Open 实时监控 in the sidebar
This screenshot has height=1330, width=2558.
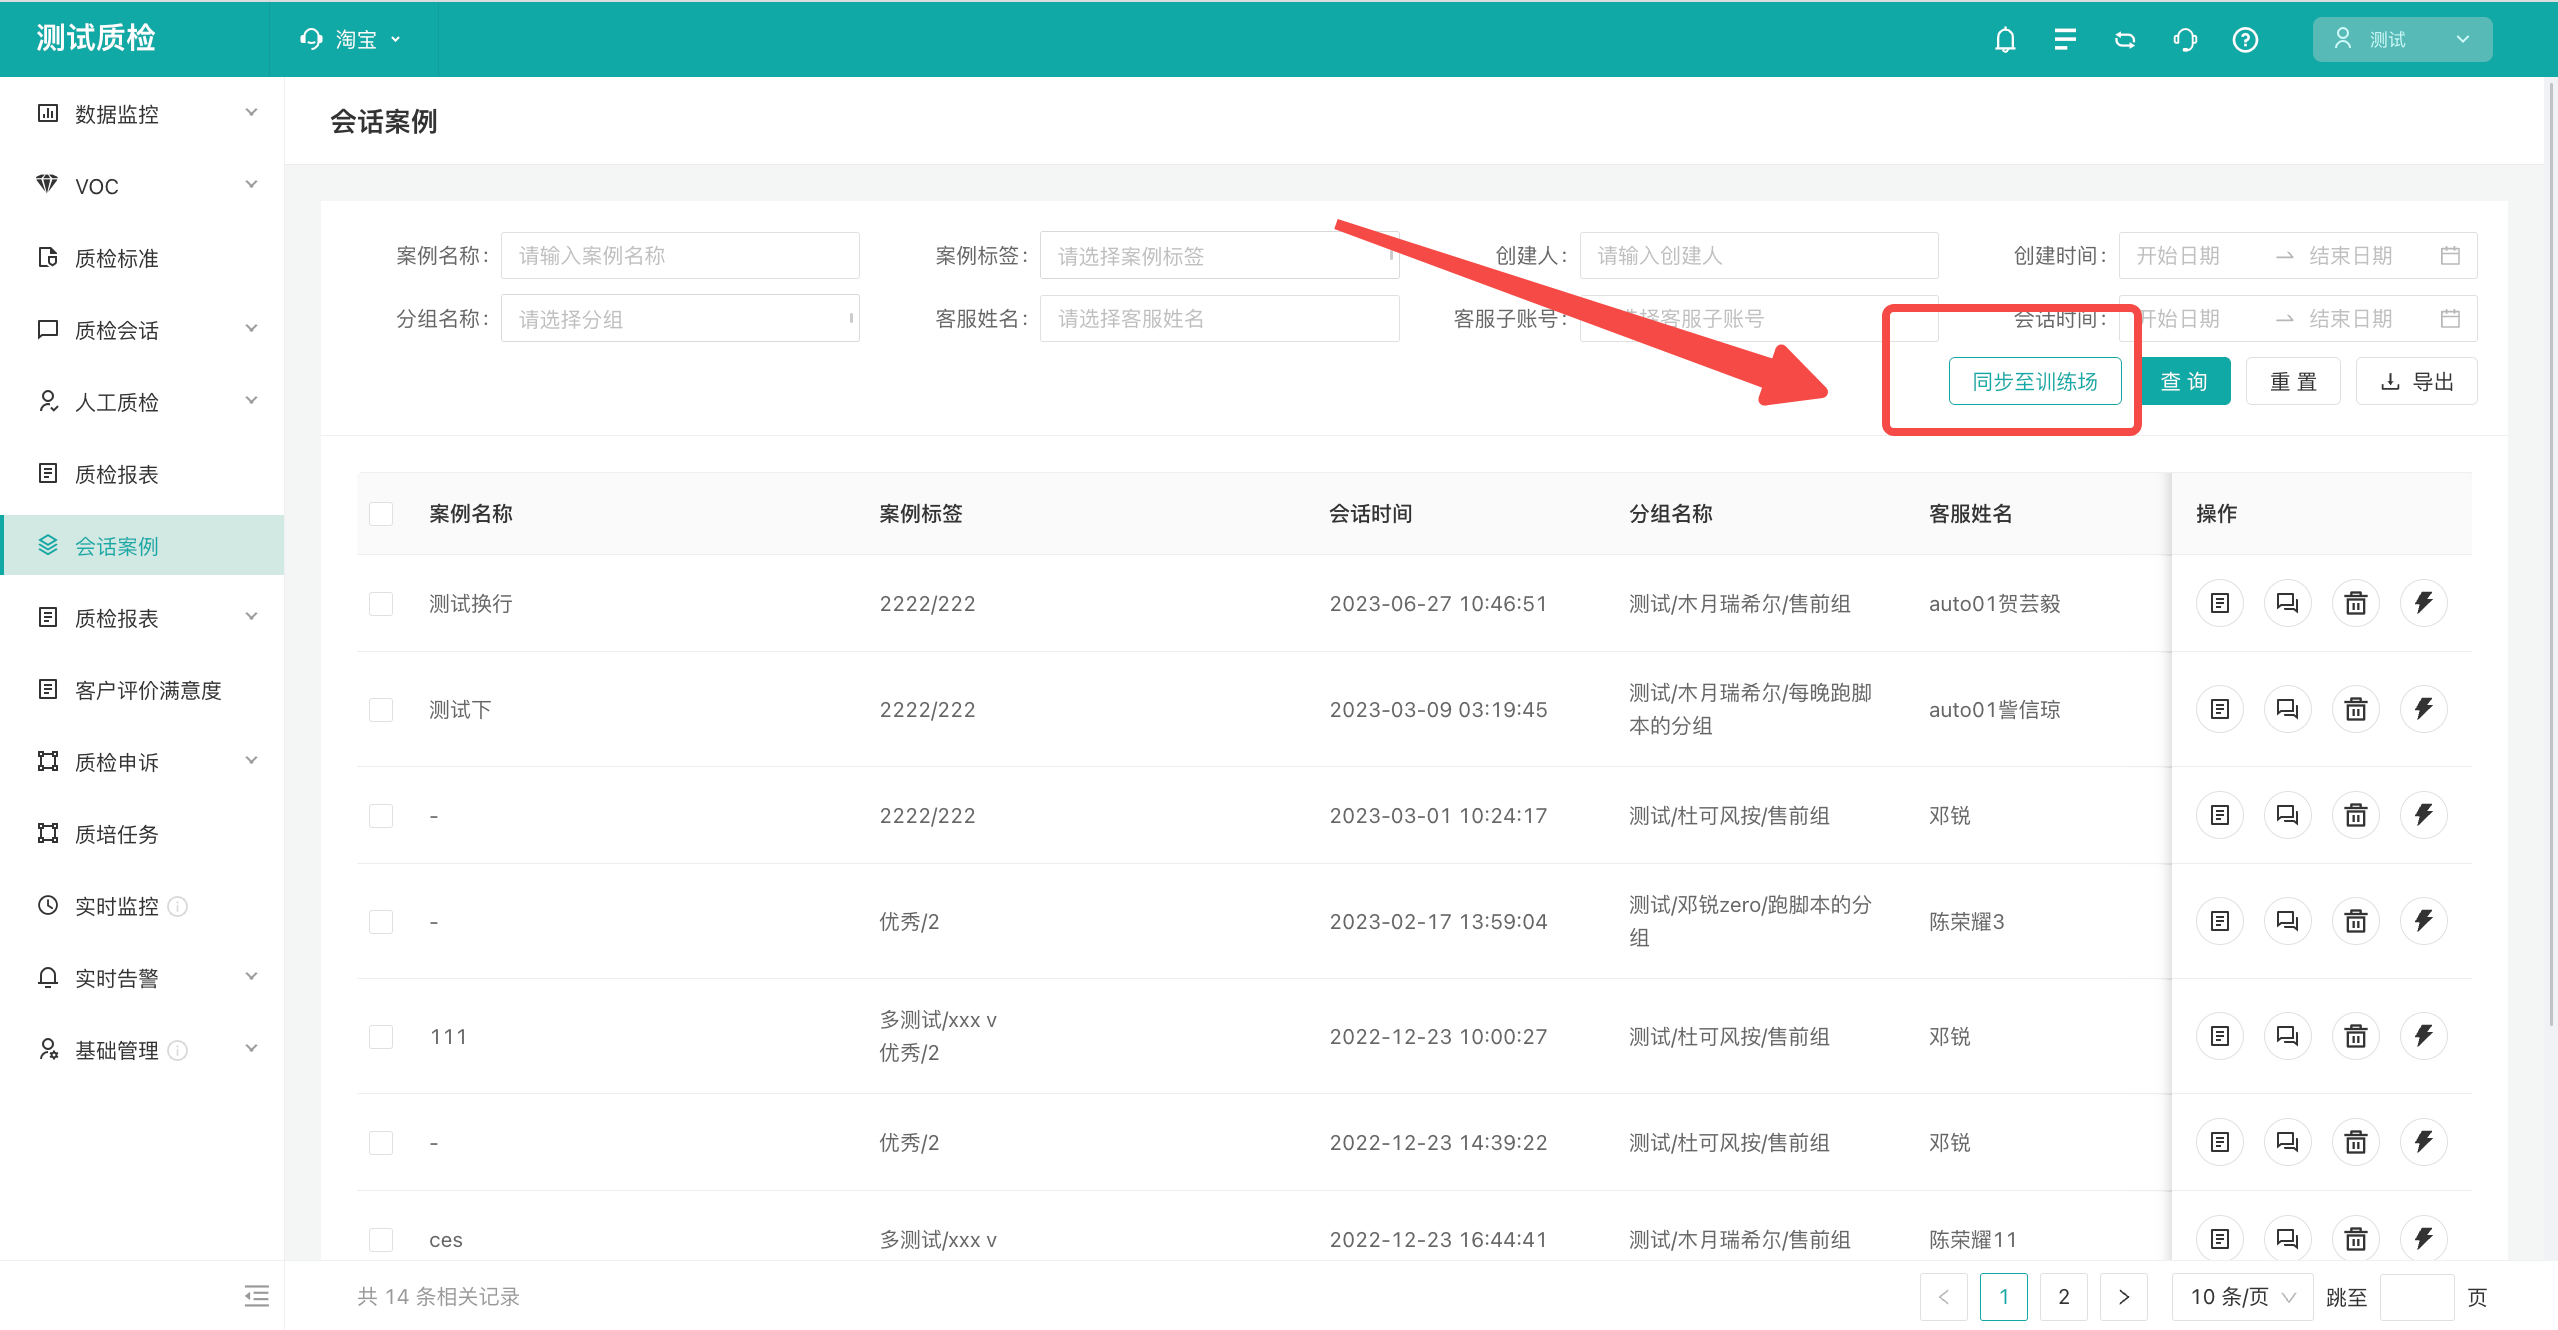point(144,906)
